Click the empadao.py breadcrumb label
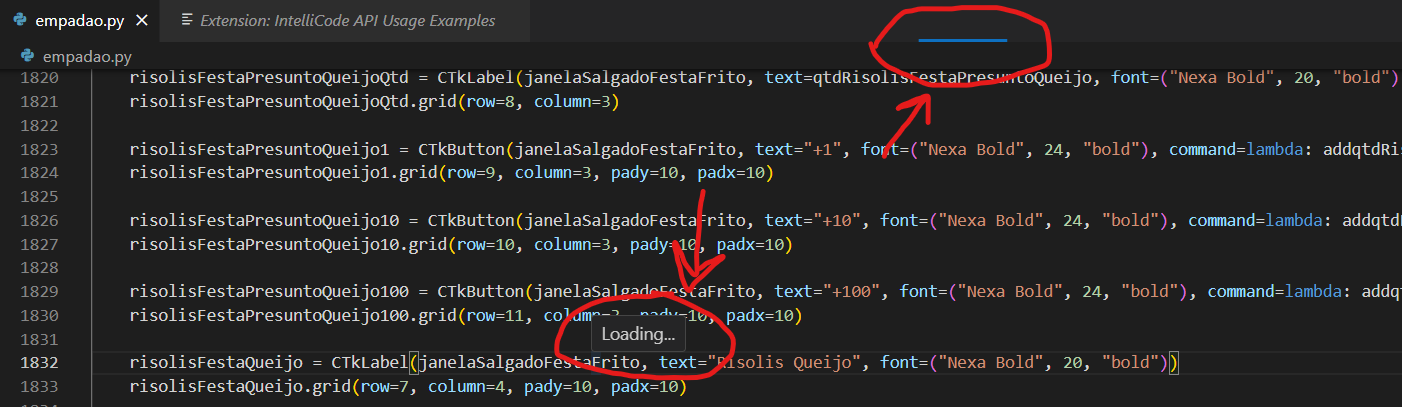This screenshot has height=407, width=1402. (x=88, y=57)
